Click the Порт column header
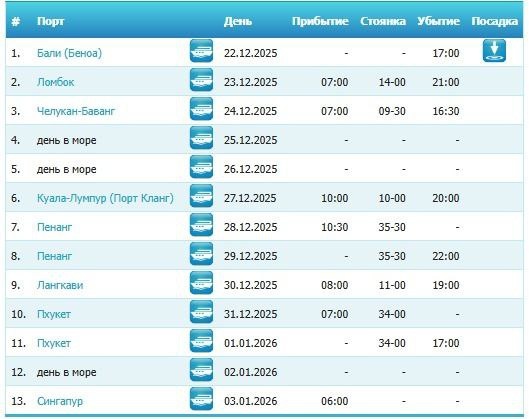The image size is (529, 419). tap(50, 21)
